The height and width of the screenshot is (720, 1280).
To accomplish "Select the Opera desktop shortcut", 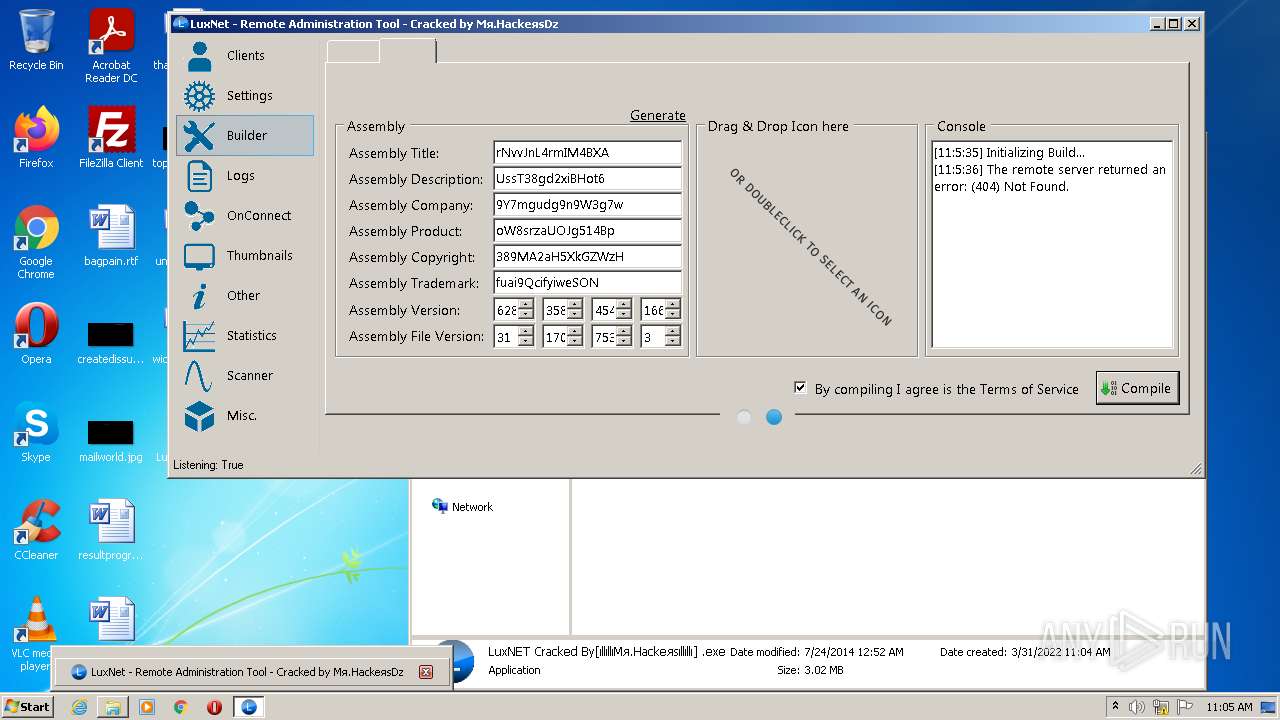I will [x=36, y=334].
